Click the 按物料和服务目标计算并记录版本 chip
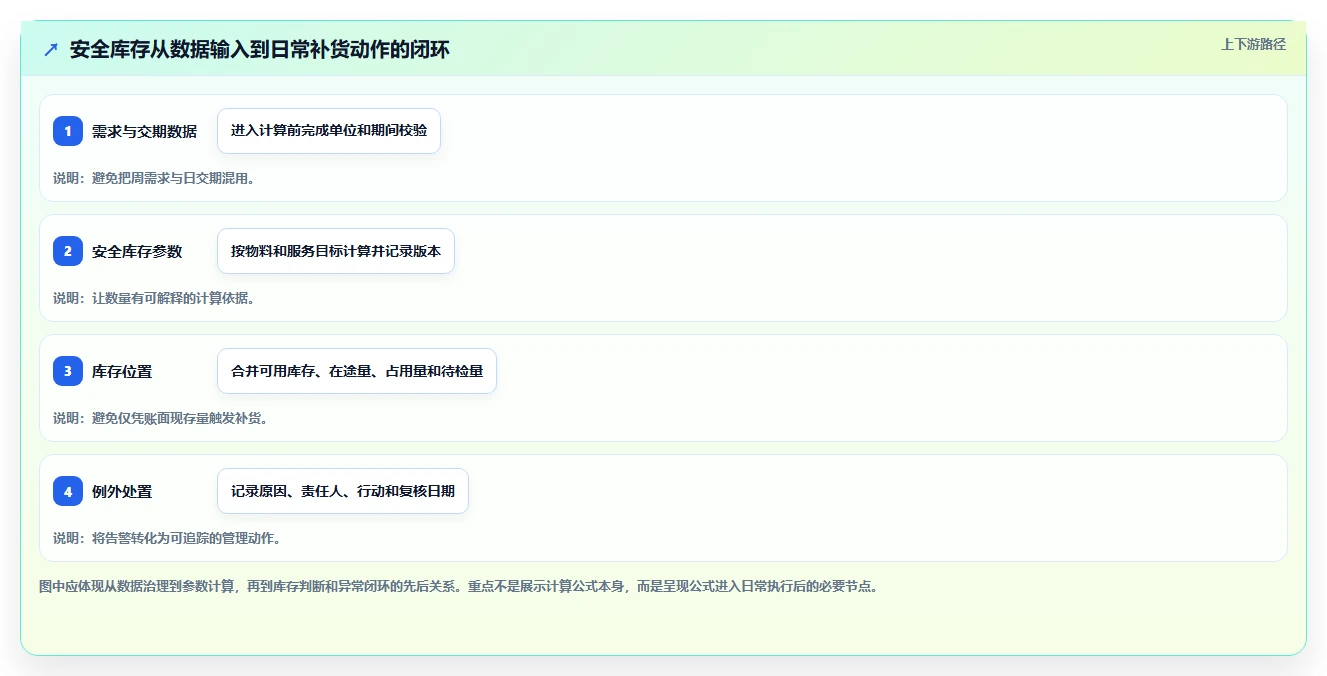1327x676 pixels. click(336, 251)
